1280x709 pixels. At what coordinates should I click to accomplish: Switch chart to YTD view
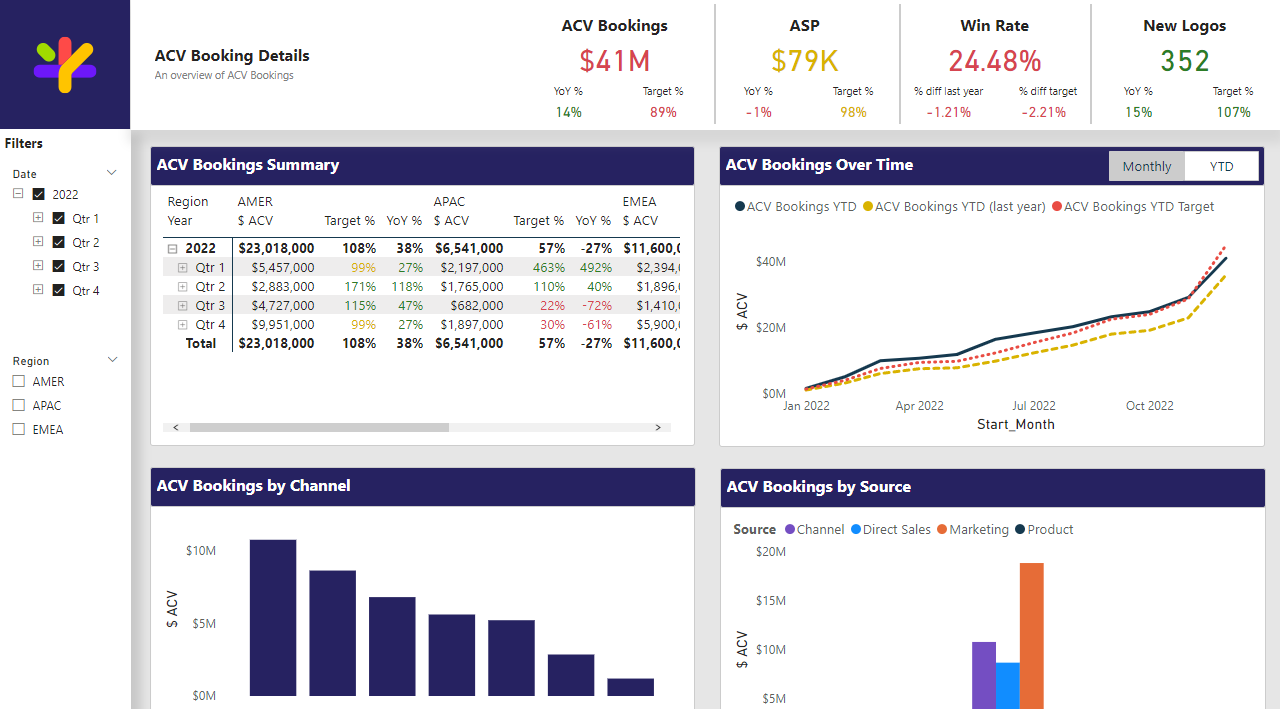point(1221,166)
